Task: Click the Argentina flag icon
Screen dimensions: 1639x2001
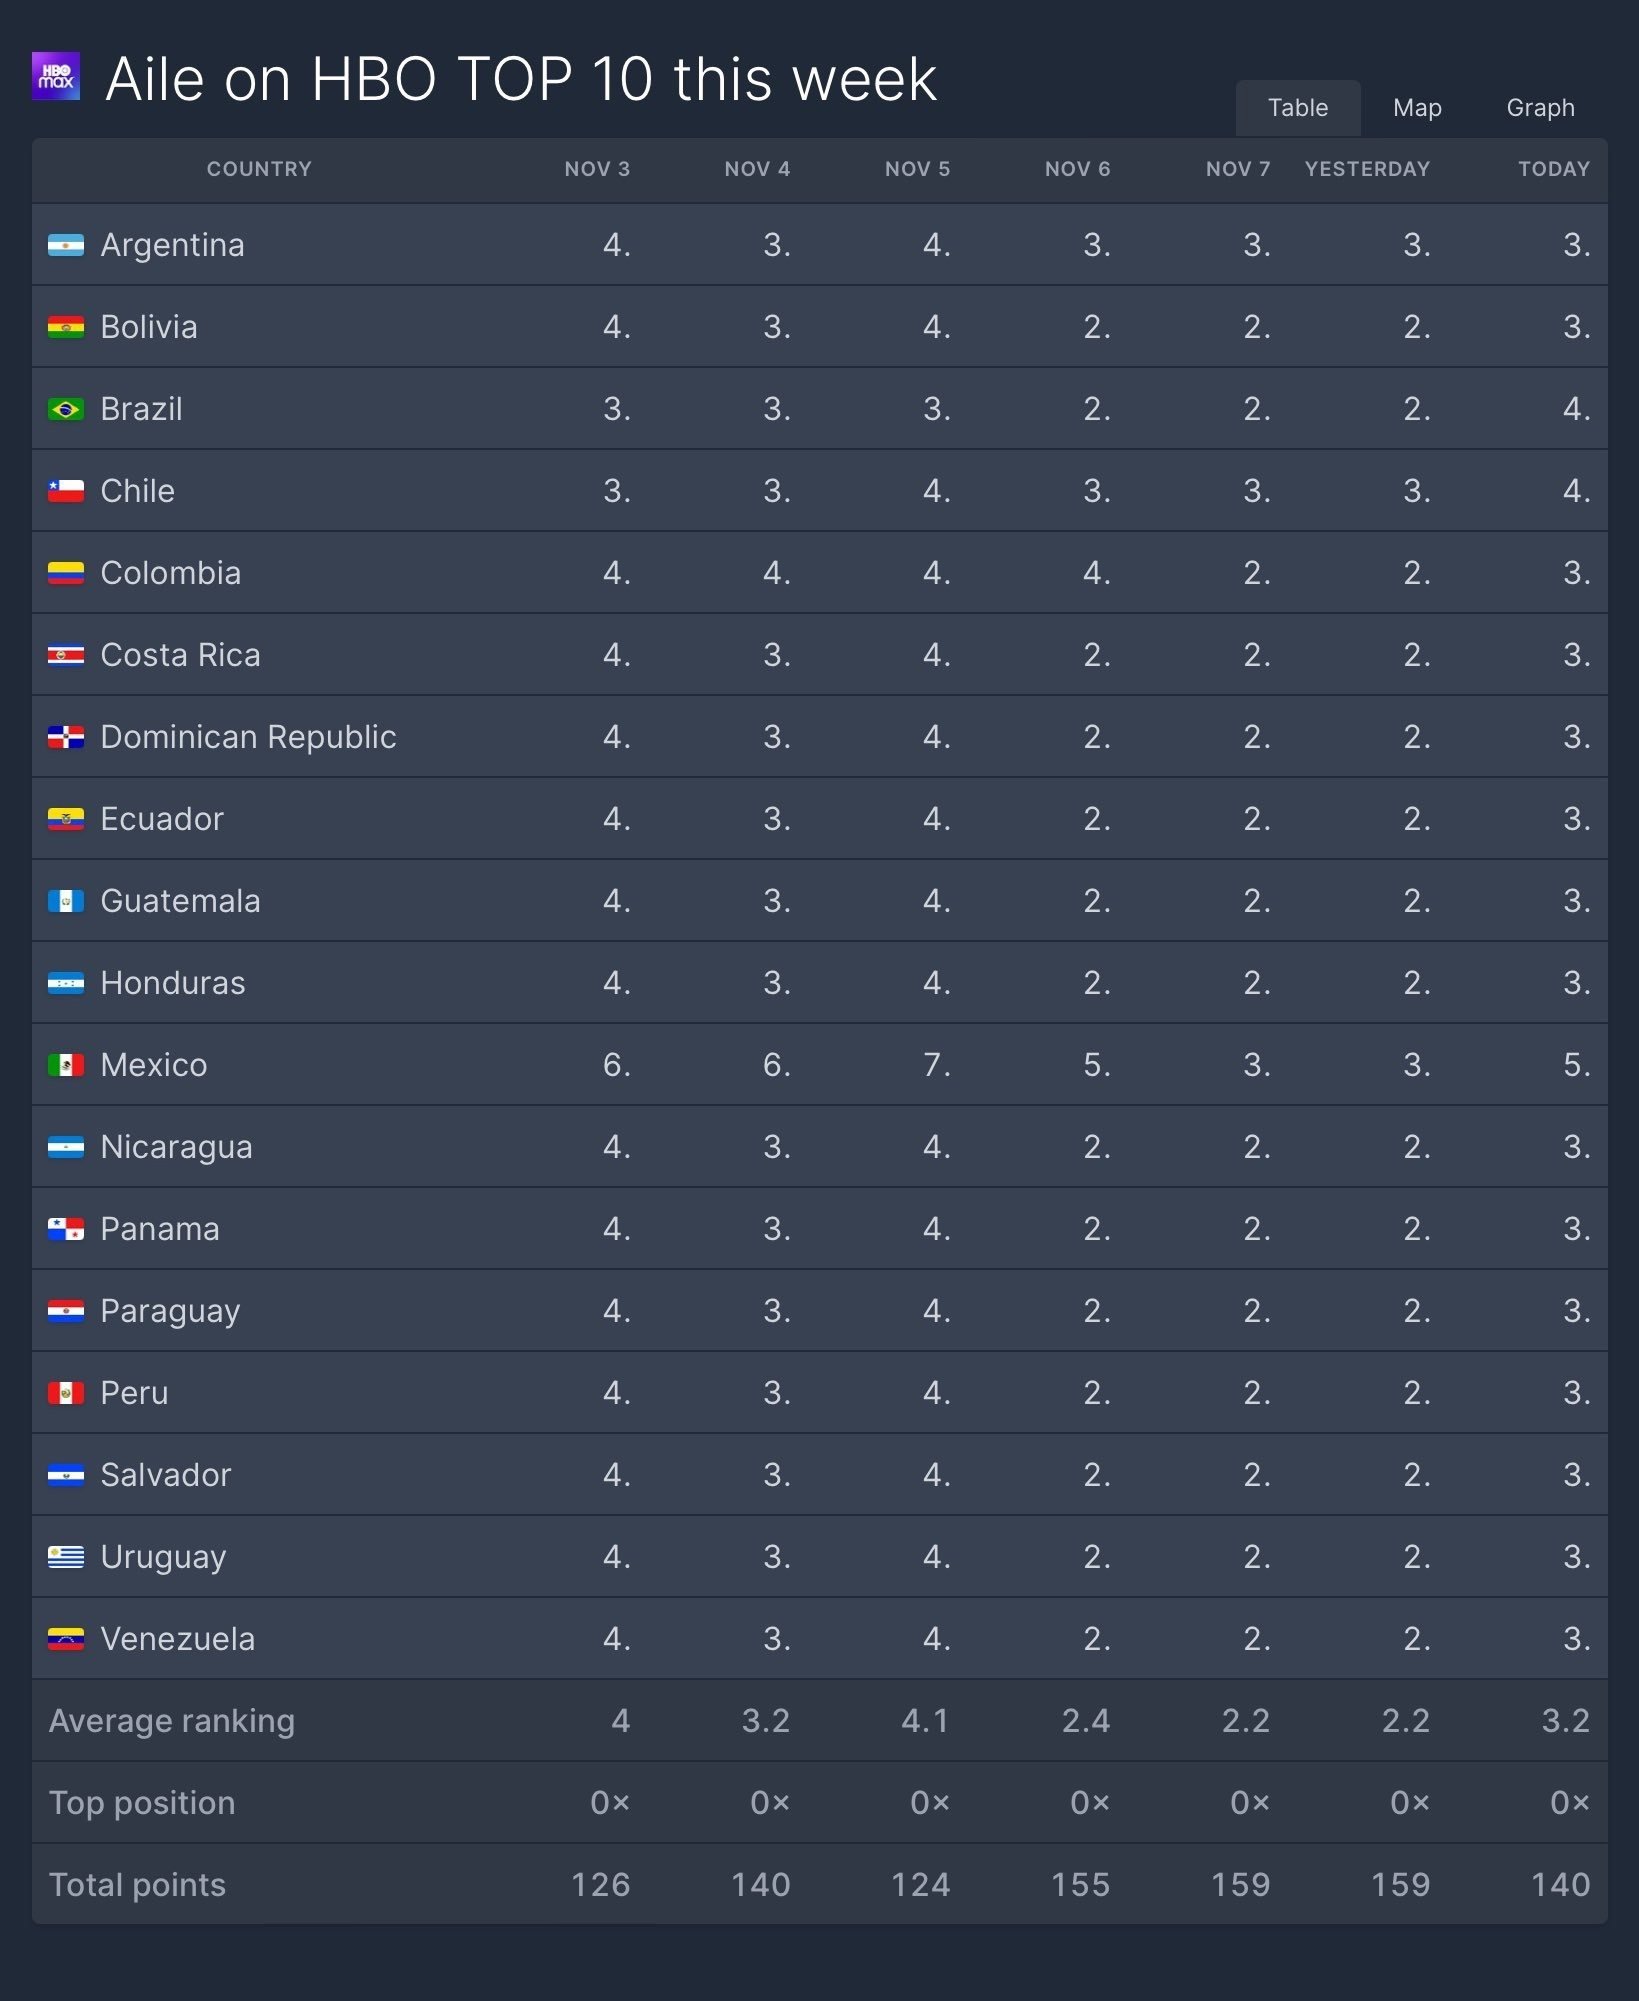Action: [66, 246]
